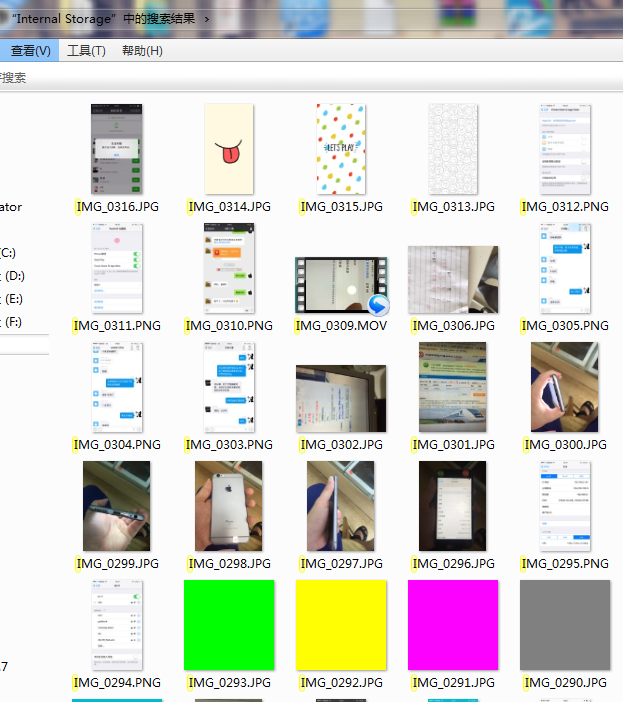The image size is (623, 702).
Task: Select the yellow image IMG_0292.JPG
Action: tap(341, 625)
